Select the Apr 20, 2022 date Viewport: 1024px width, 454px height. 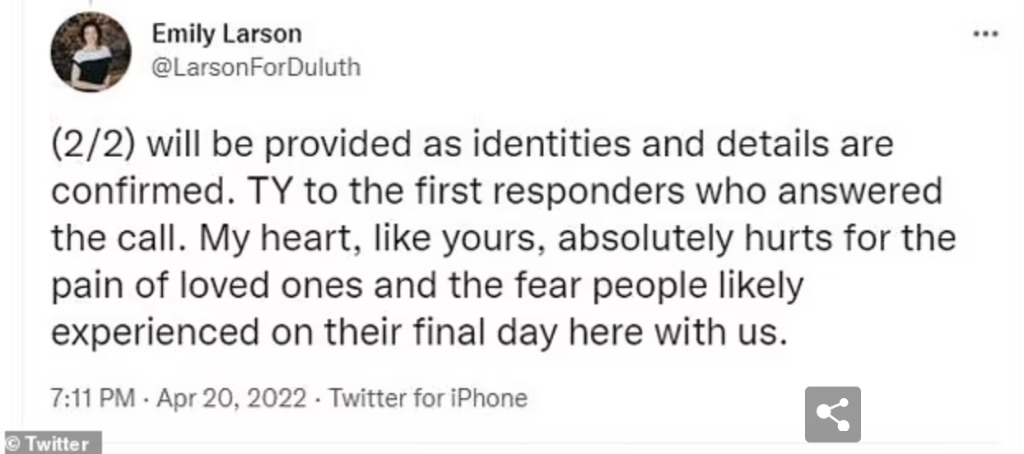(x=231, y=398)
